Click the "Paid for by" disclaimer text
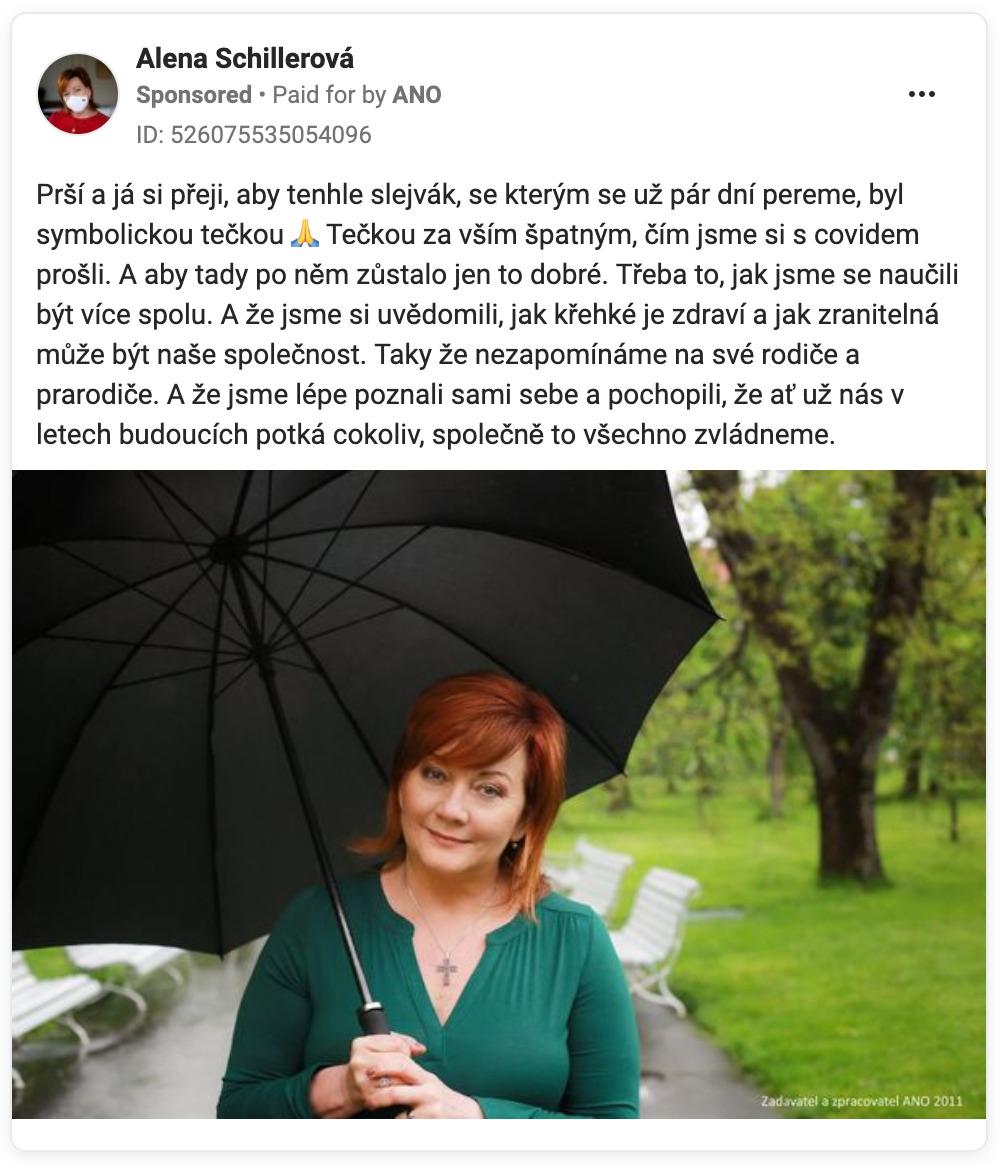 pyautogui.click(x=329, y=95)
